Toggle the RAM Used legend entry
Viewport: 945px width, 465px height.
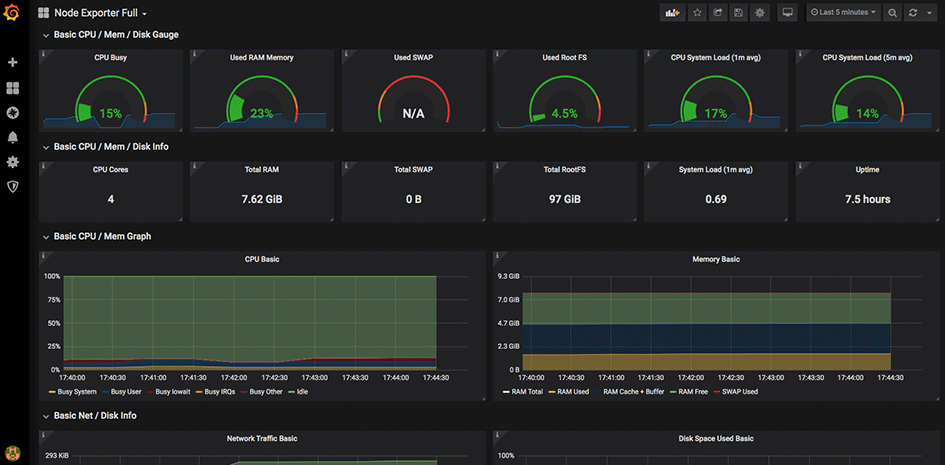coord(568,392)
